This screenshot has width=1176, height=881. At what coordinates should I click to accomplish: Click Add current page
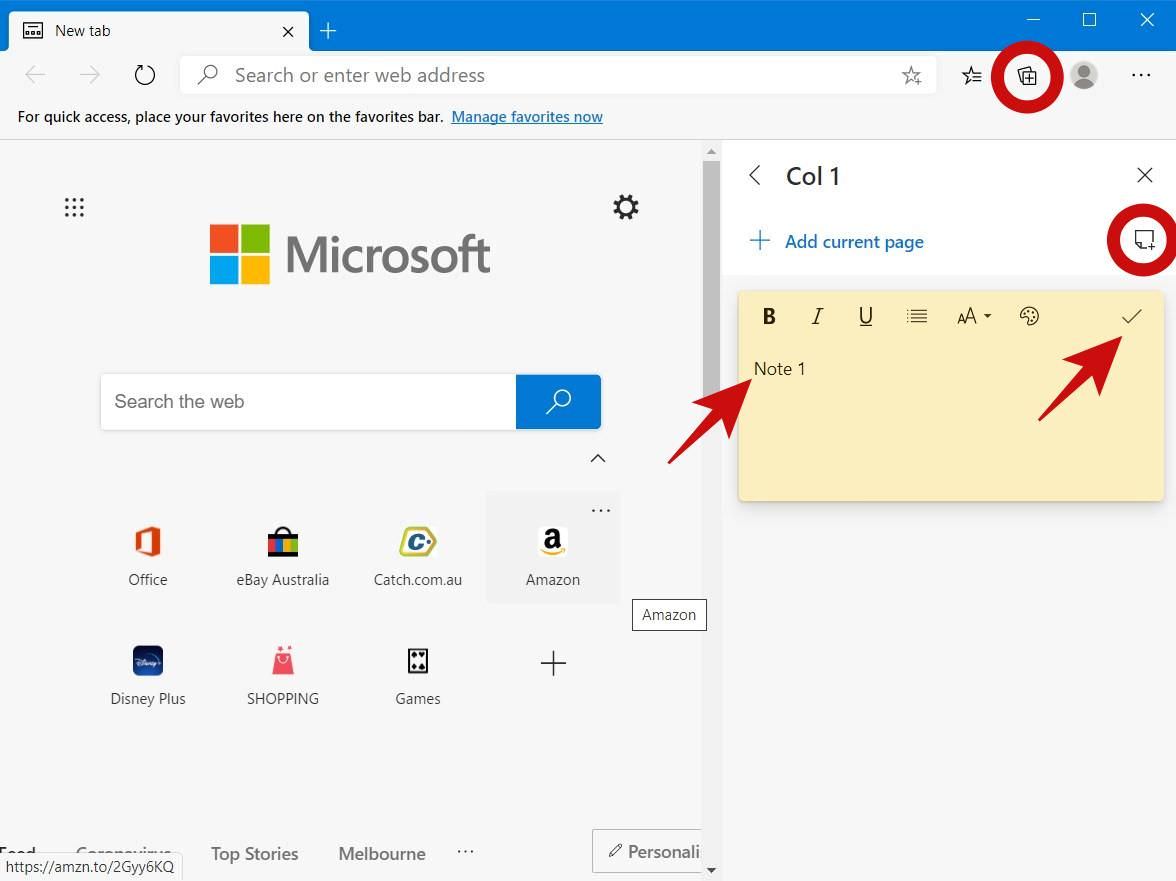pos(836,241)
